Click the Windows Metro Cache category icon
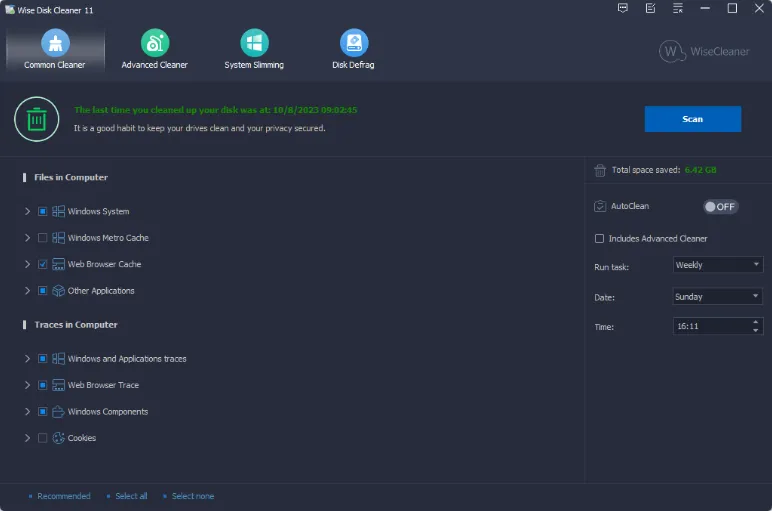This screenshot has width=772, height=511. pos(58,238)
